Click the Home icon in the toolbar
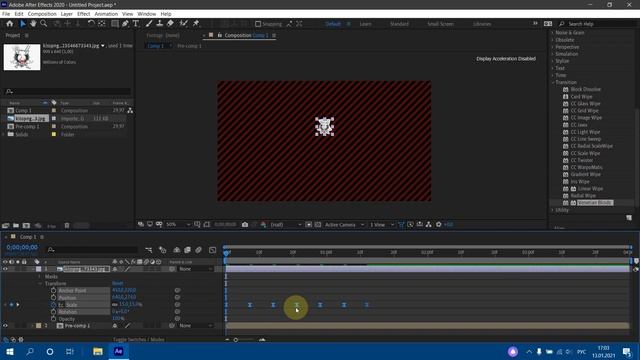This screenshot has height=360, width=640. coord(10,24)
